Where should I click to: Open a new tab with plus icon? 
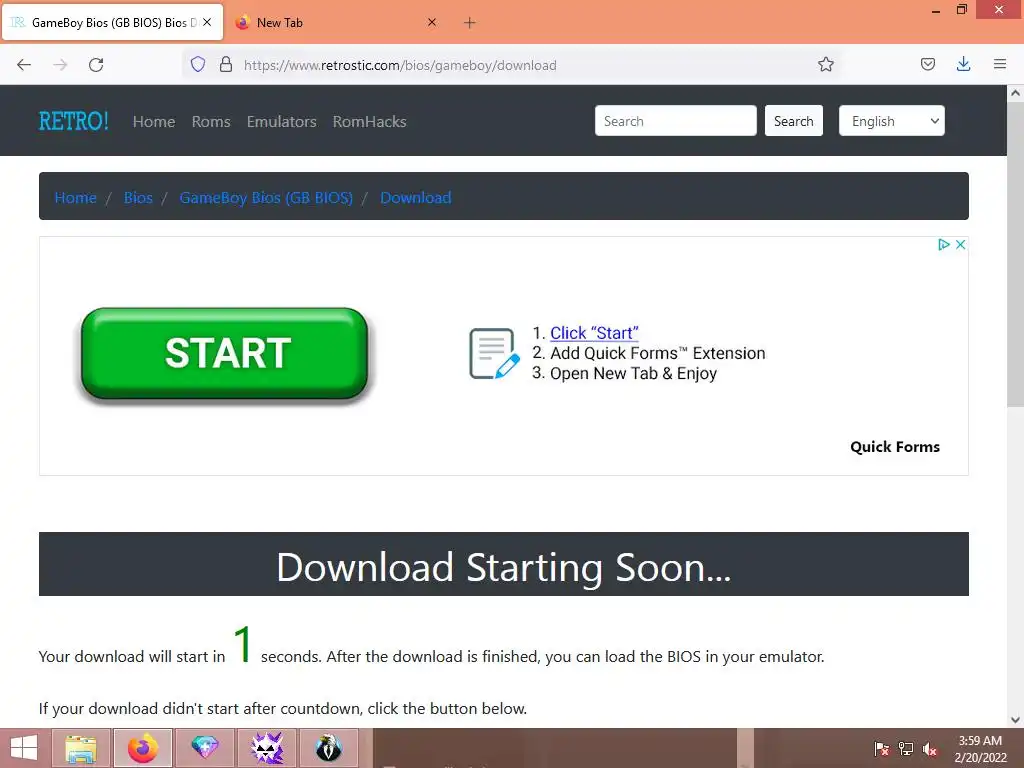tap(470, 23)
